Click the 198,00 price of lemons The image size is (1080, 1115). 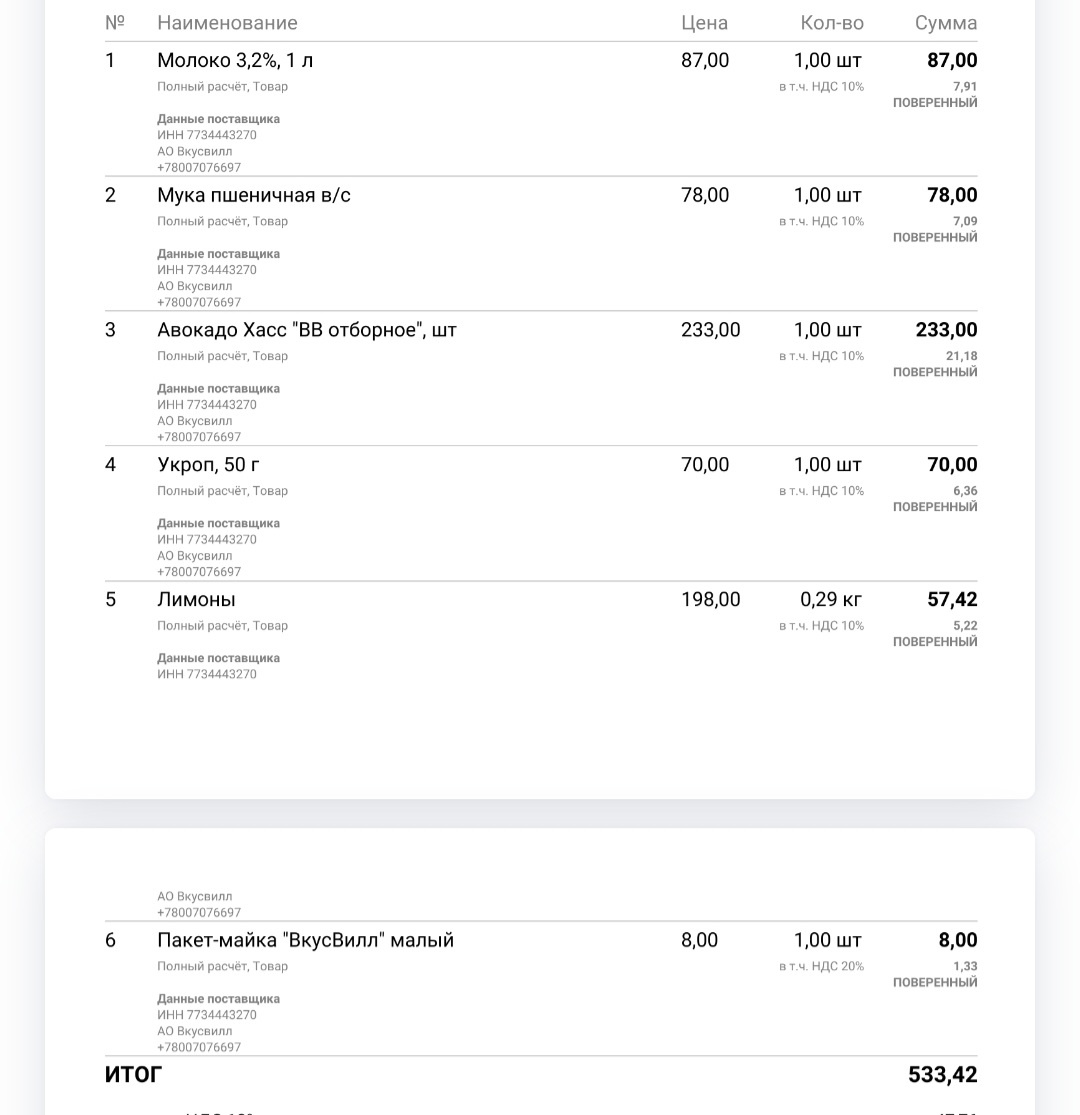tap(710, 600)
